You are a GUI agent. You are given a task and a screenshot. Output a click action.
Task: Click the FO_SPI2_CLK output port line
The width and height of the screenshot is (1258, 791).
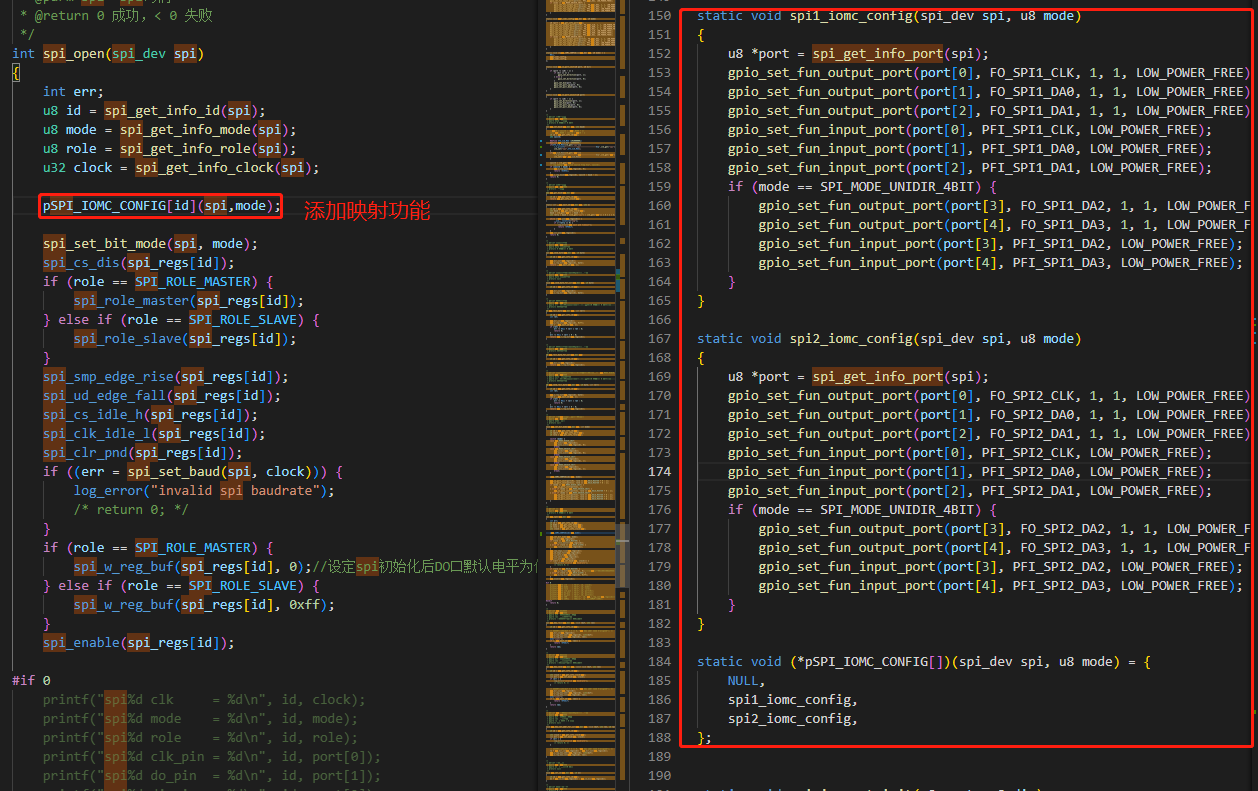[x=989, y=396]
